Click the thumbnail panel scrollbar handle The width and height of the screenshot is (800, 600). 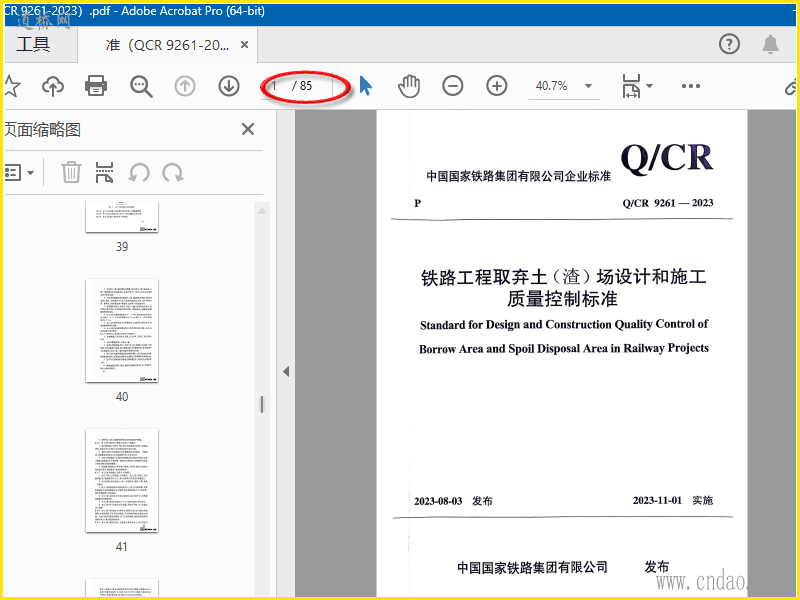pyautogui.click(x=262, y=404)
